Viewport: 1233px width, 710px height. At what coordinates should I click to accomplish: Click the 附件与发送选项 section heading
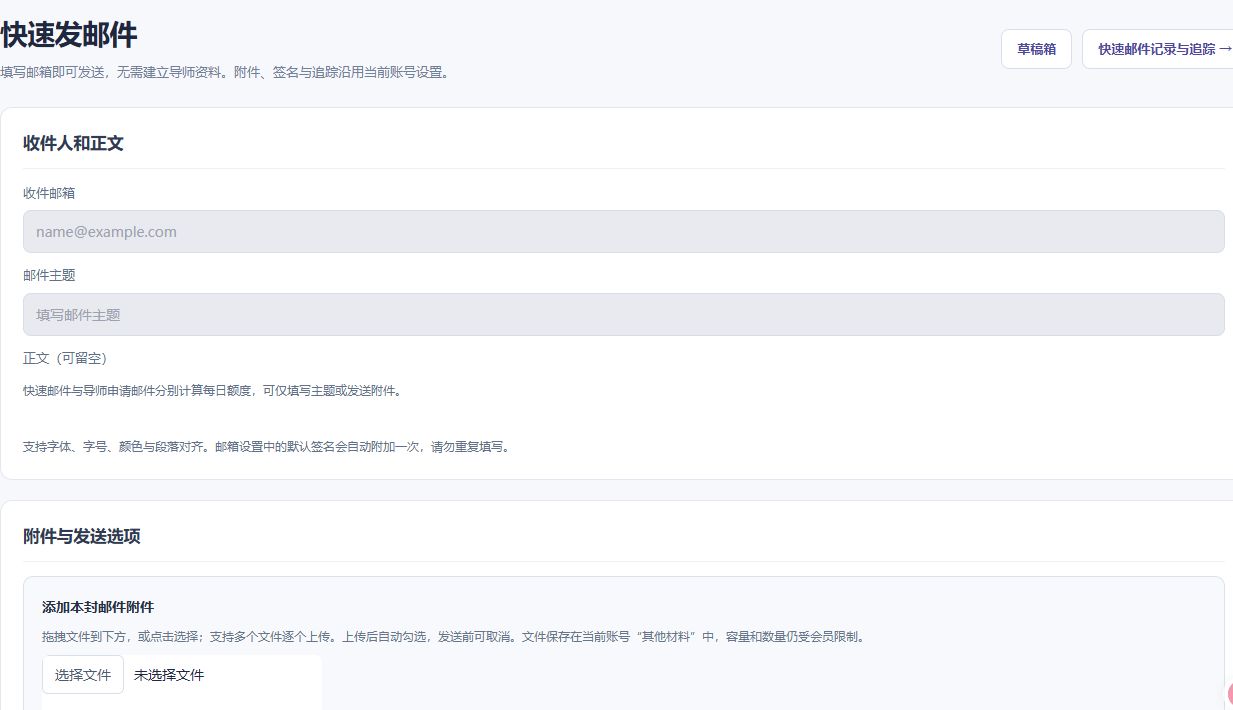82,536
